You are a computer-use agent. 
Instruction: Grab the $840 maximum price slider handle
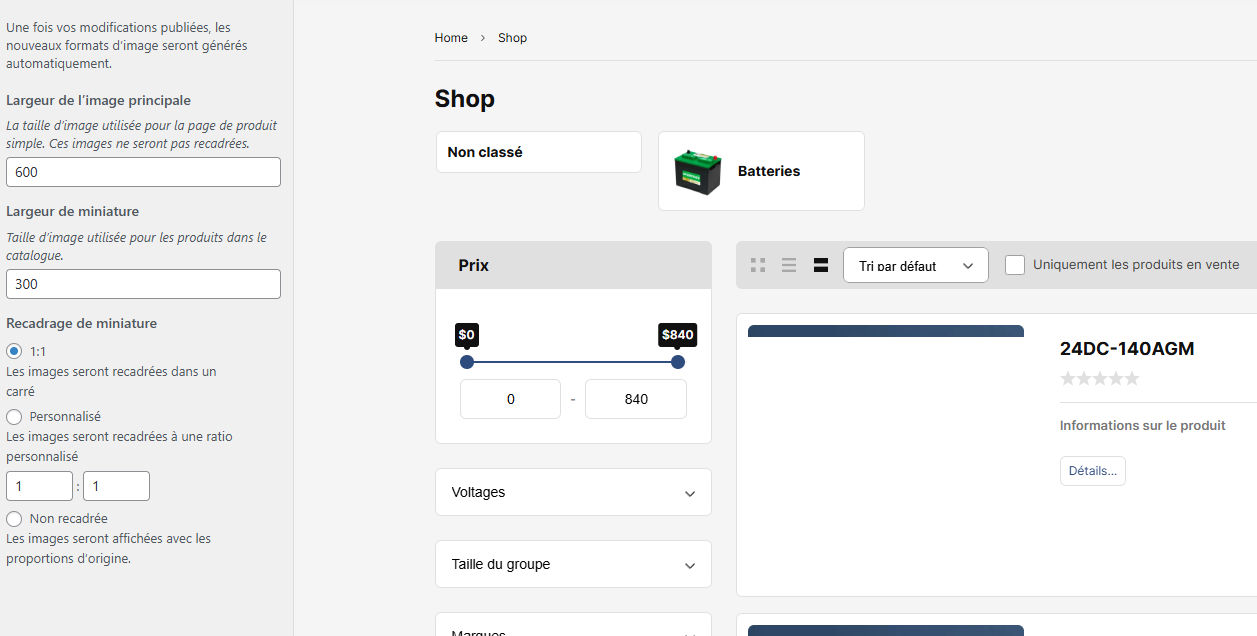point(678,362)
